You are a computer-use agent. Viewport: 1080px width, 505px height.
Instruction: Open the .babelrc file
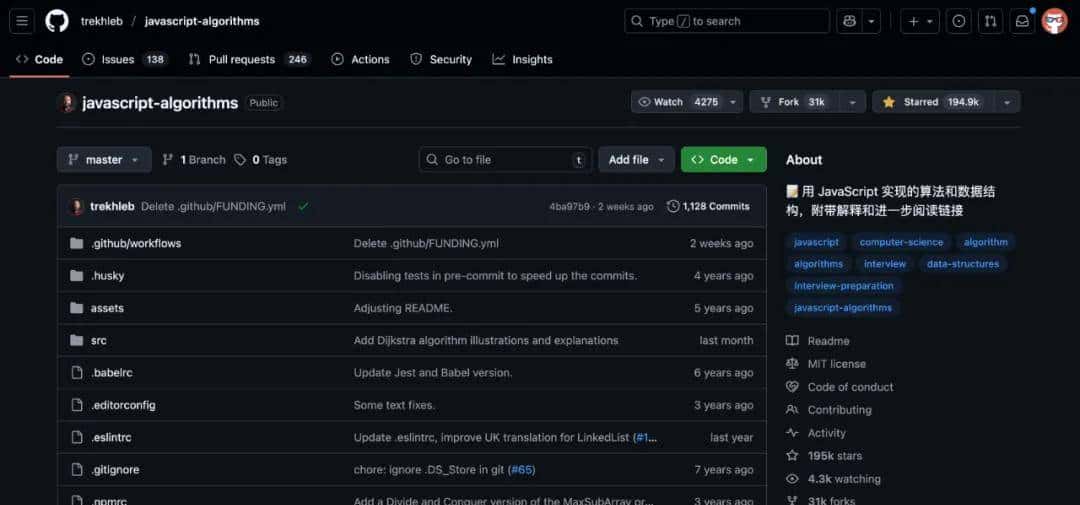click(112, 373)
